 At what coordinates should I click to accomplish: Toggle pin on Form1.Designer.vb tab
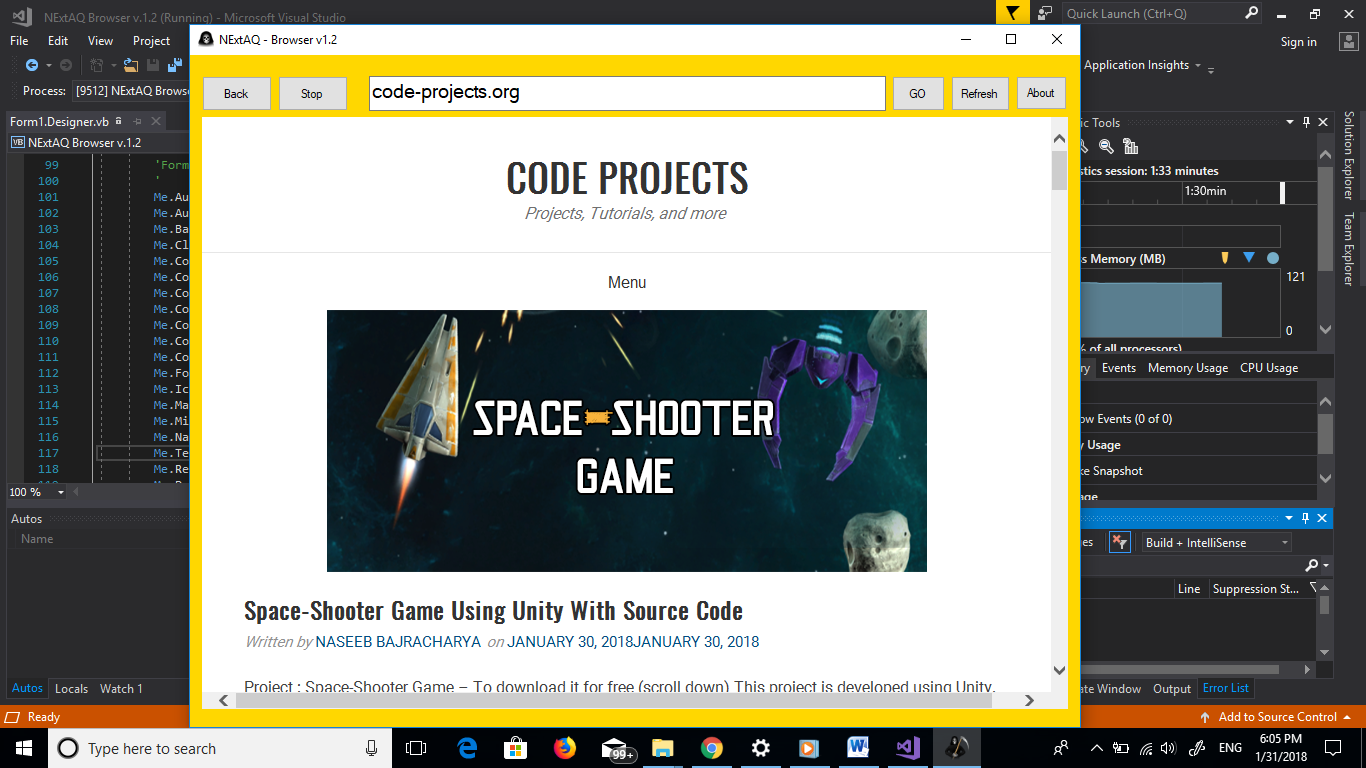tap(119, 121)
